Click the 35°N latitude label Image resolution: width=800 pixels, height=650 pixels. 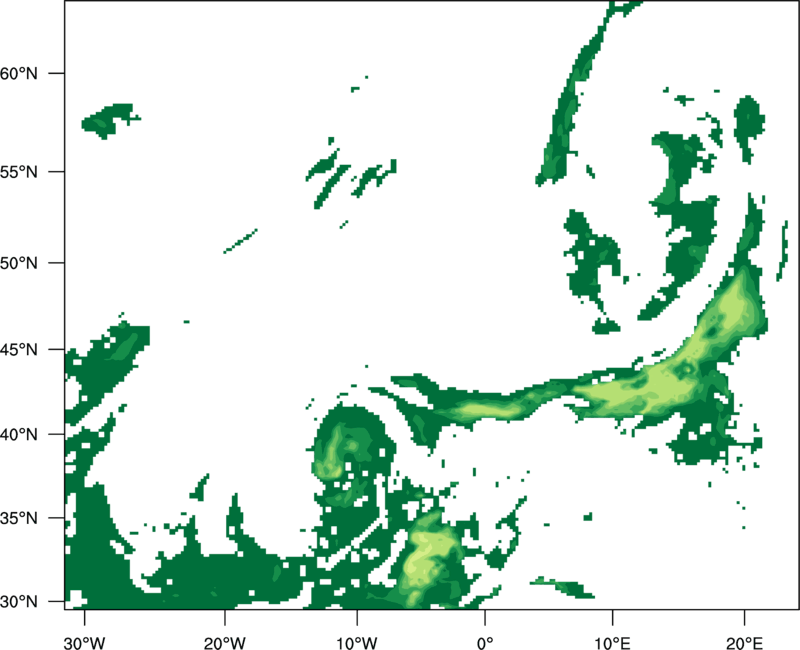pyautogui.click(x=19, y=518)
